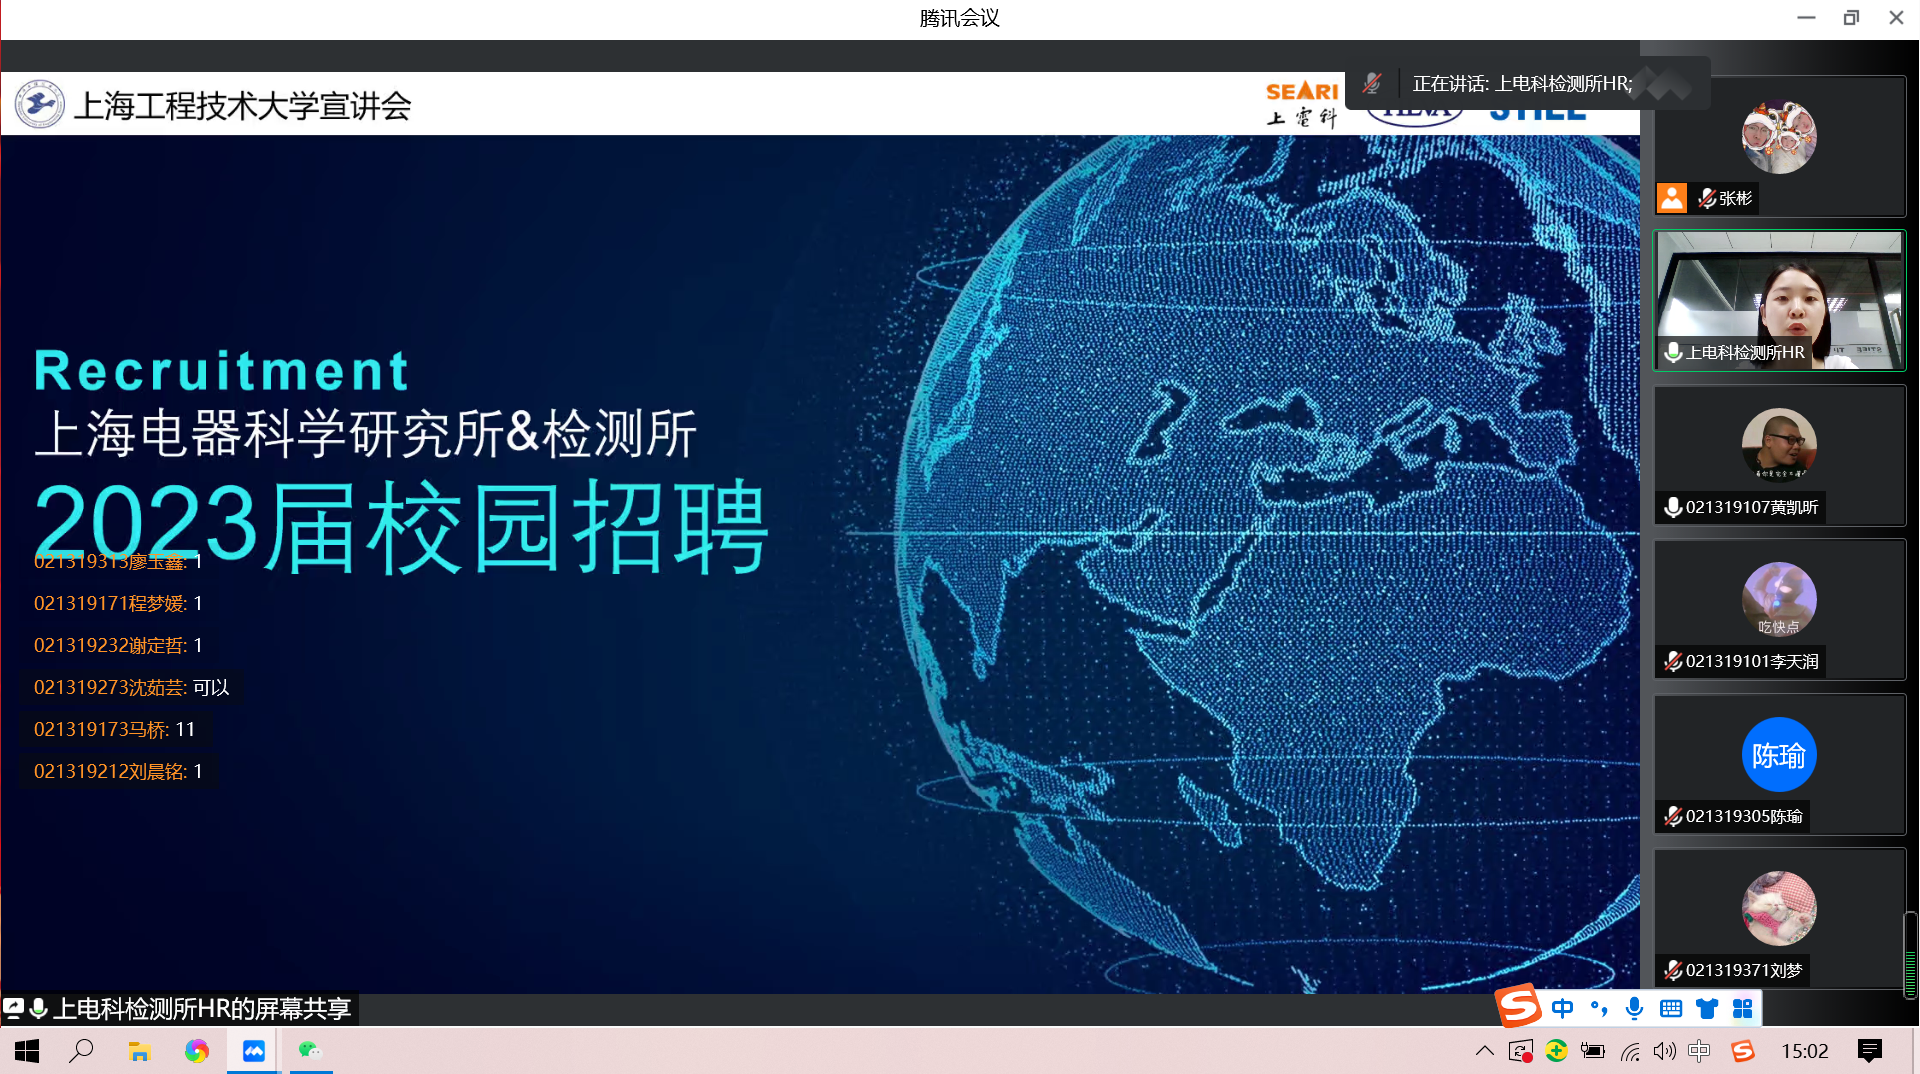This screenshot has height=1074, width=1920.
Task: Toggle the system tray 中 language indicator
Action: 1698,1051
